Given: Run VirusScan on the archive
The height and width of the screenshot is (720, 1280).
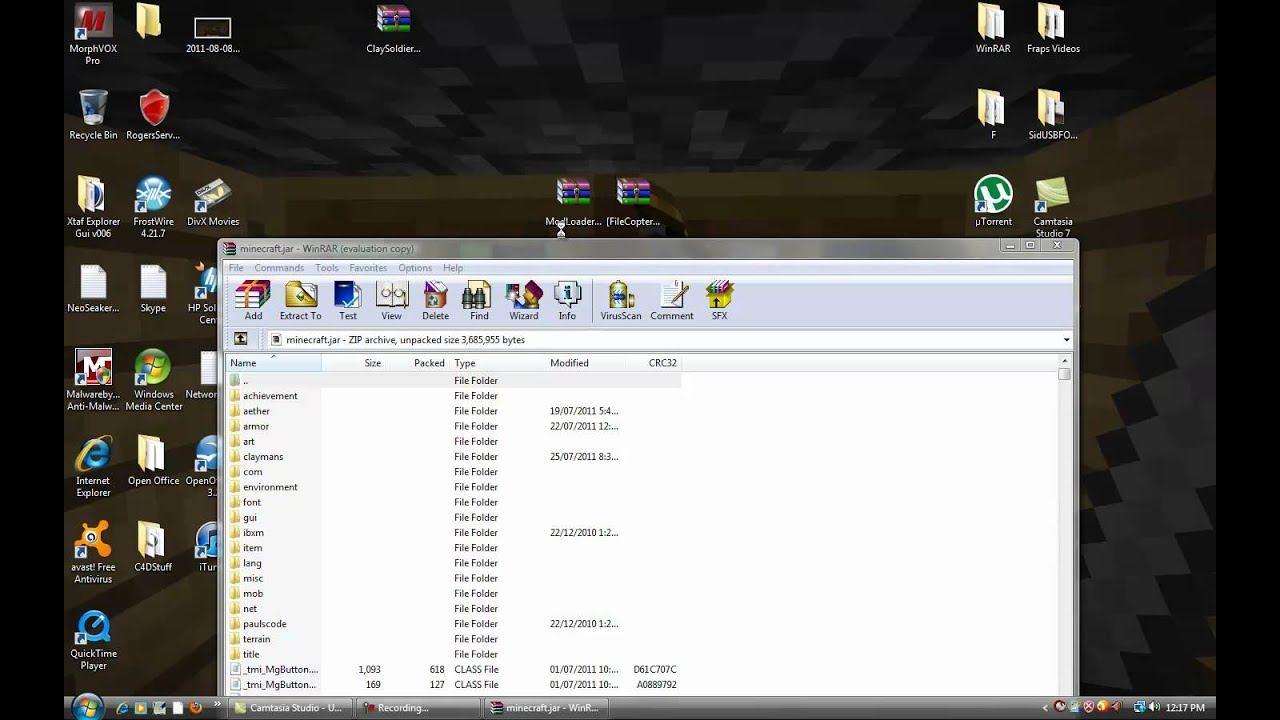Looking at the screenshot, I should point(620,300).
